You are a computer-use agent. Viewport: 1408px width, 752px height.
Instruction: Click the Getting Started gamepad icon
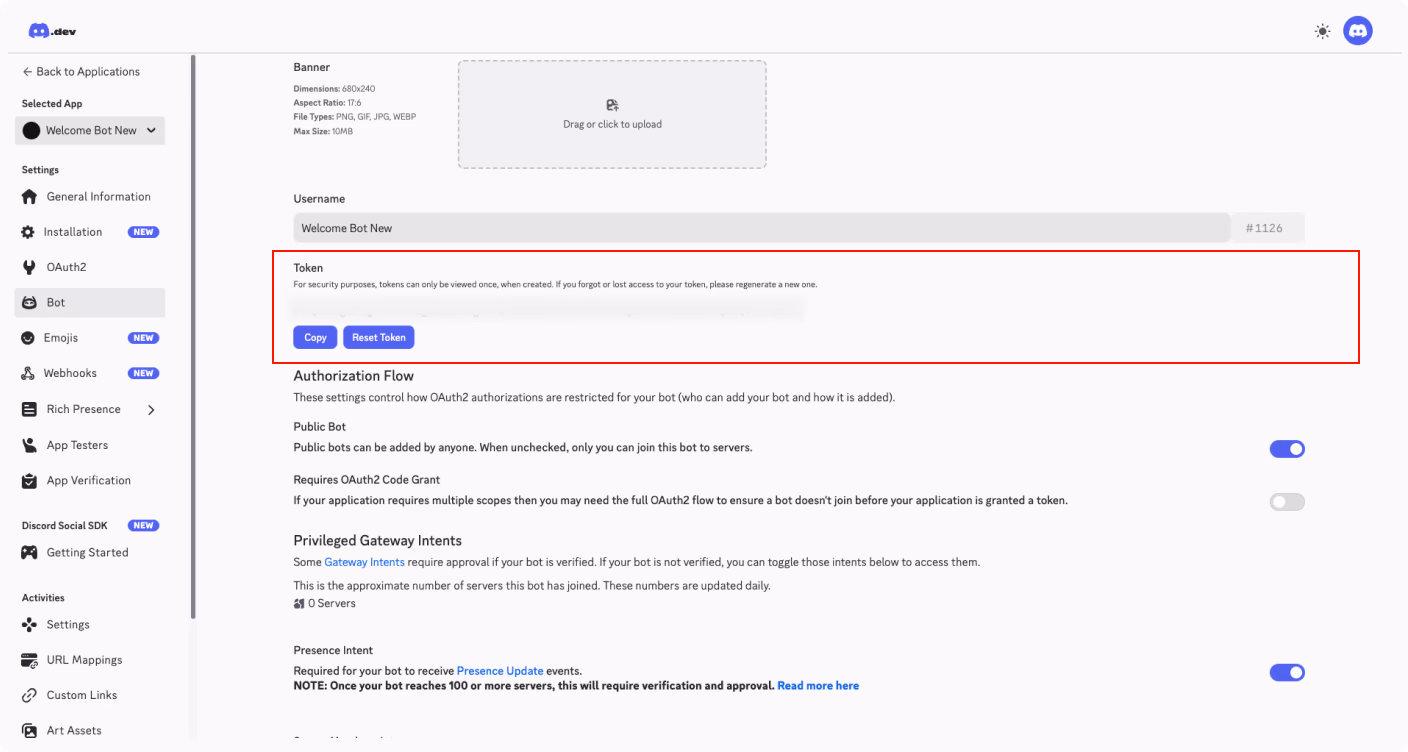pyautogui.click(x=29, y=552)
